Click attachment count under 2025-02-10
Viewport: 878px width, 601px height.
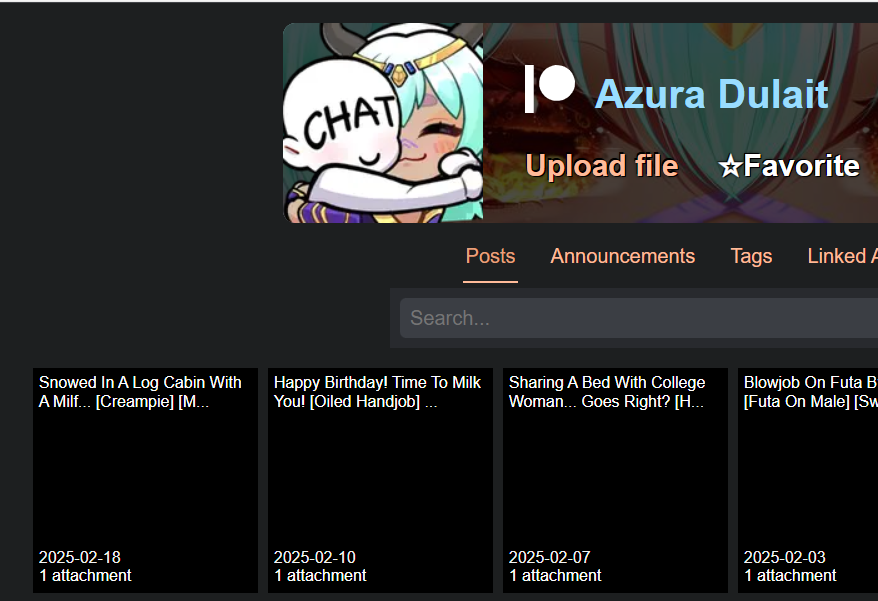(x=320, y=575)
